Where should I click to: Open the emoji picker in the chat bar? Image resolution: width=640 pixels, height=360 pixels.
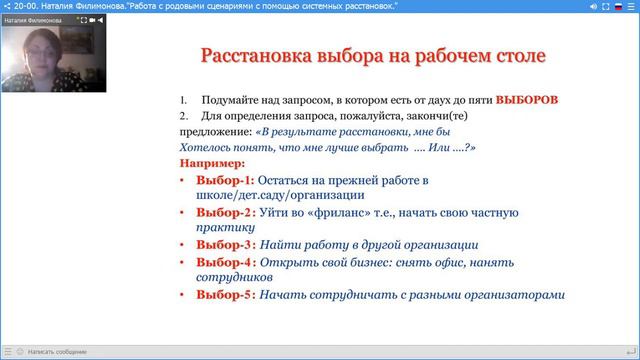20,351
